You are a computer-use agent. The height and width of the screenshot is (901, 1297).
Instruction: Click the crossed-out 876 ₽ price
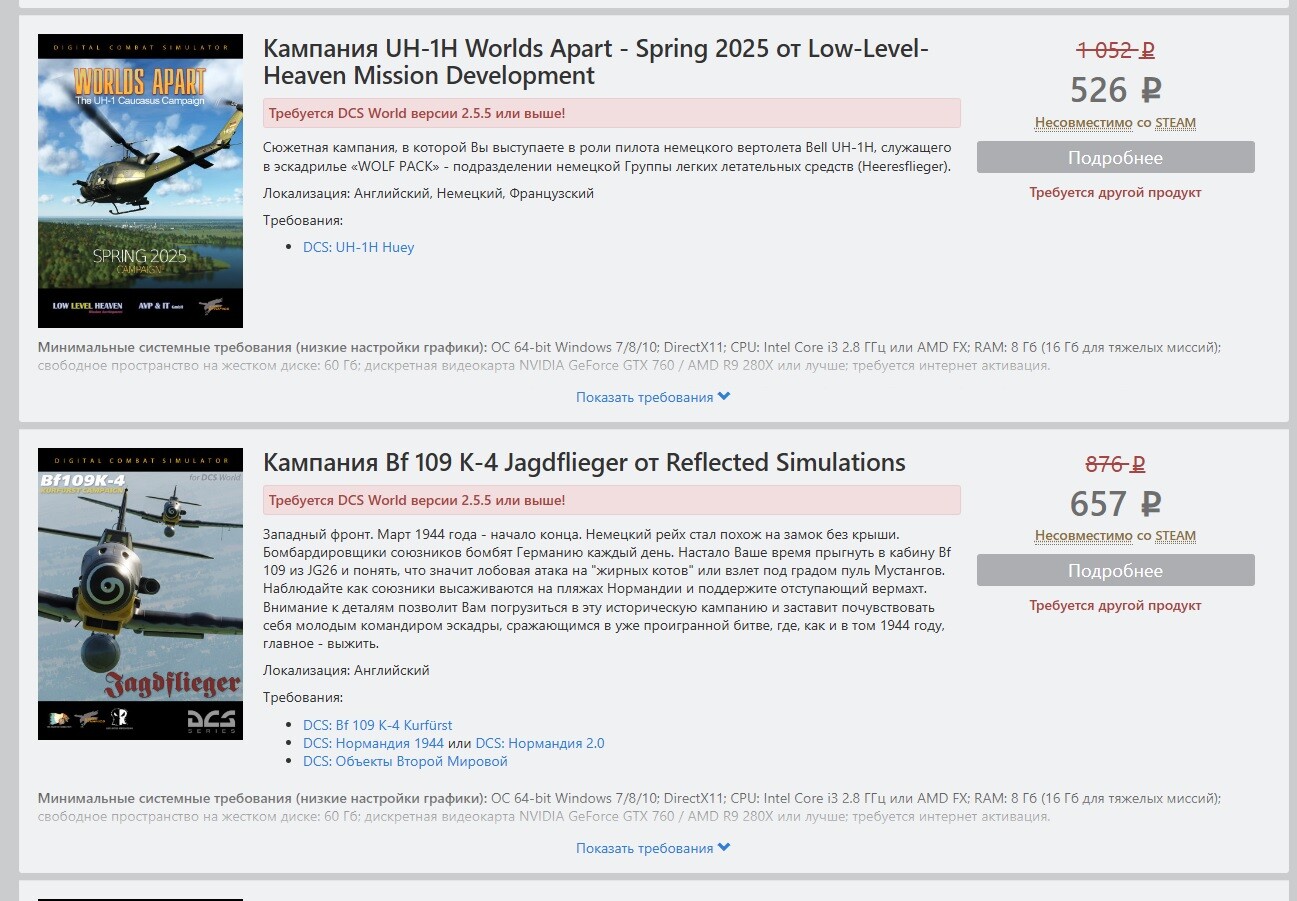(1115, 464)
